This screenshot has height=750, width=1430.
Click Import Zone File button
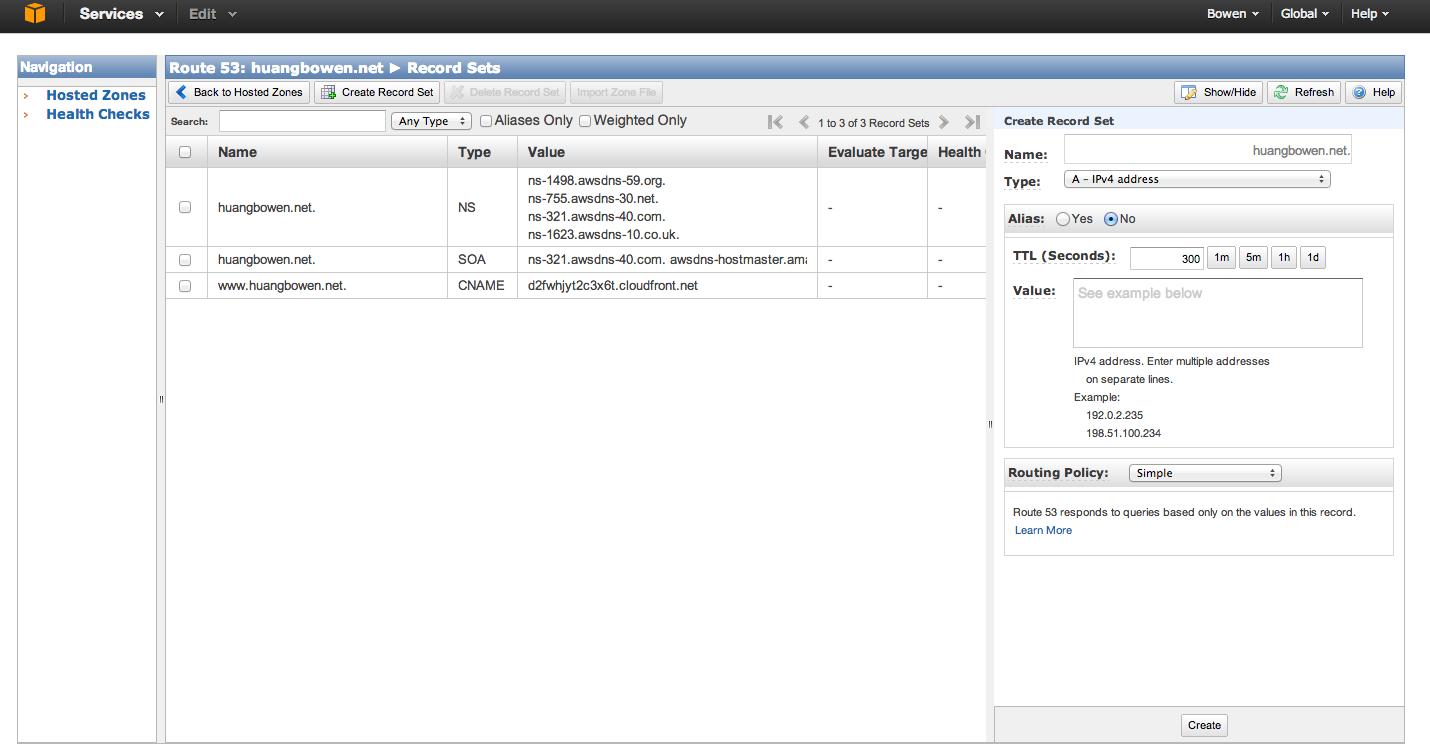click(x=617, y=92)
